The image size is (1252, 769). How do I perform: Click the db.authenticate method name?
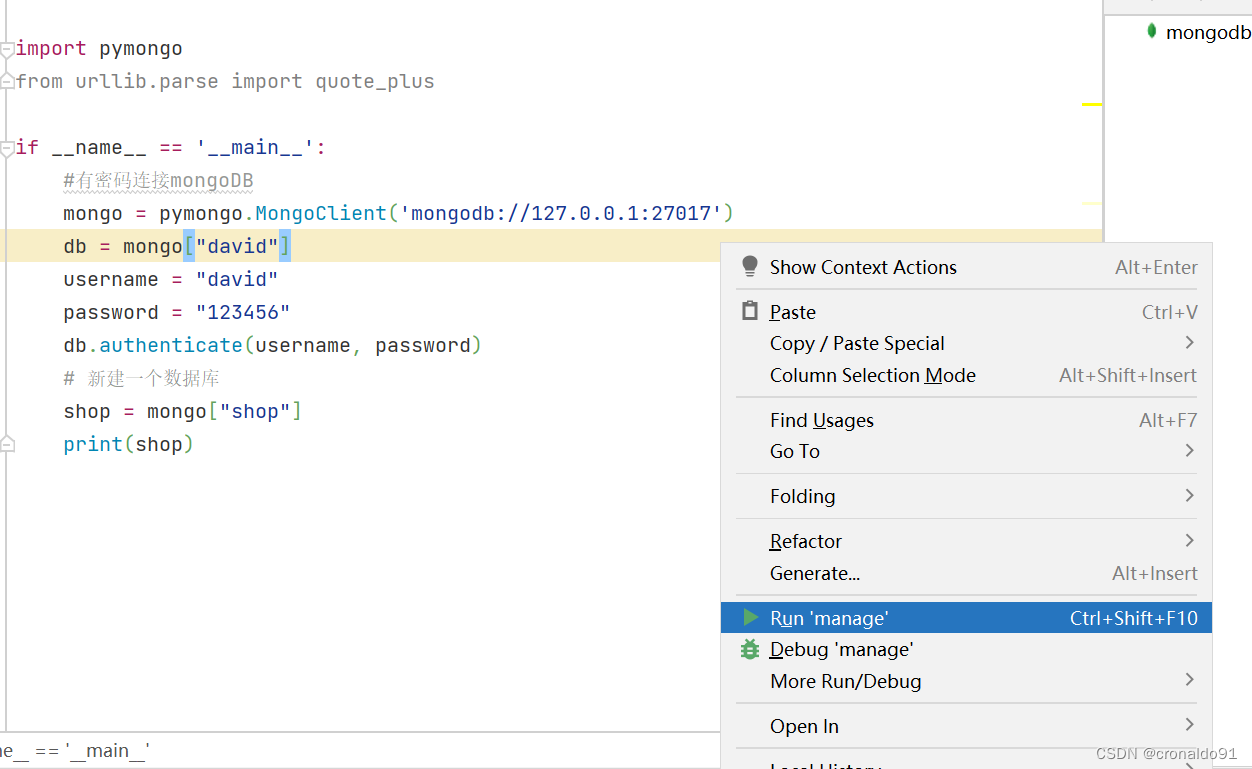pos(171,345)
